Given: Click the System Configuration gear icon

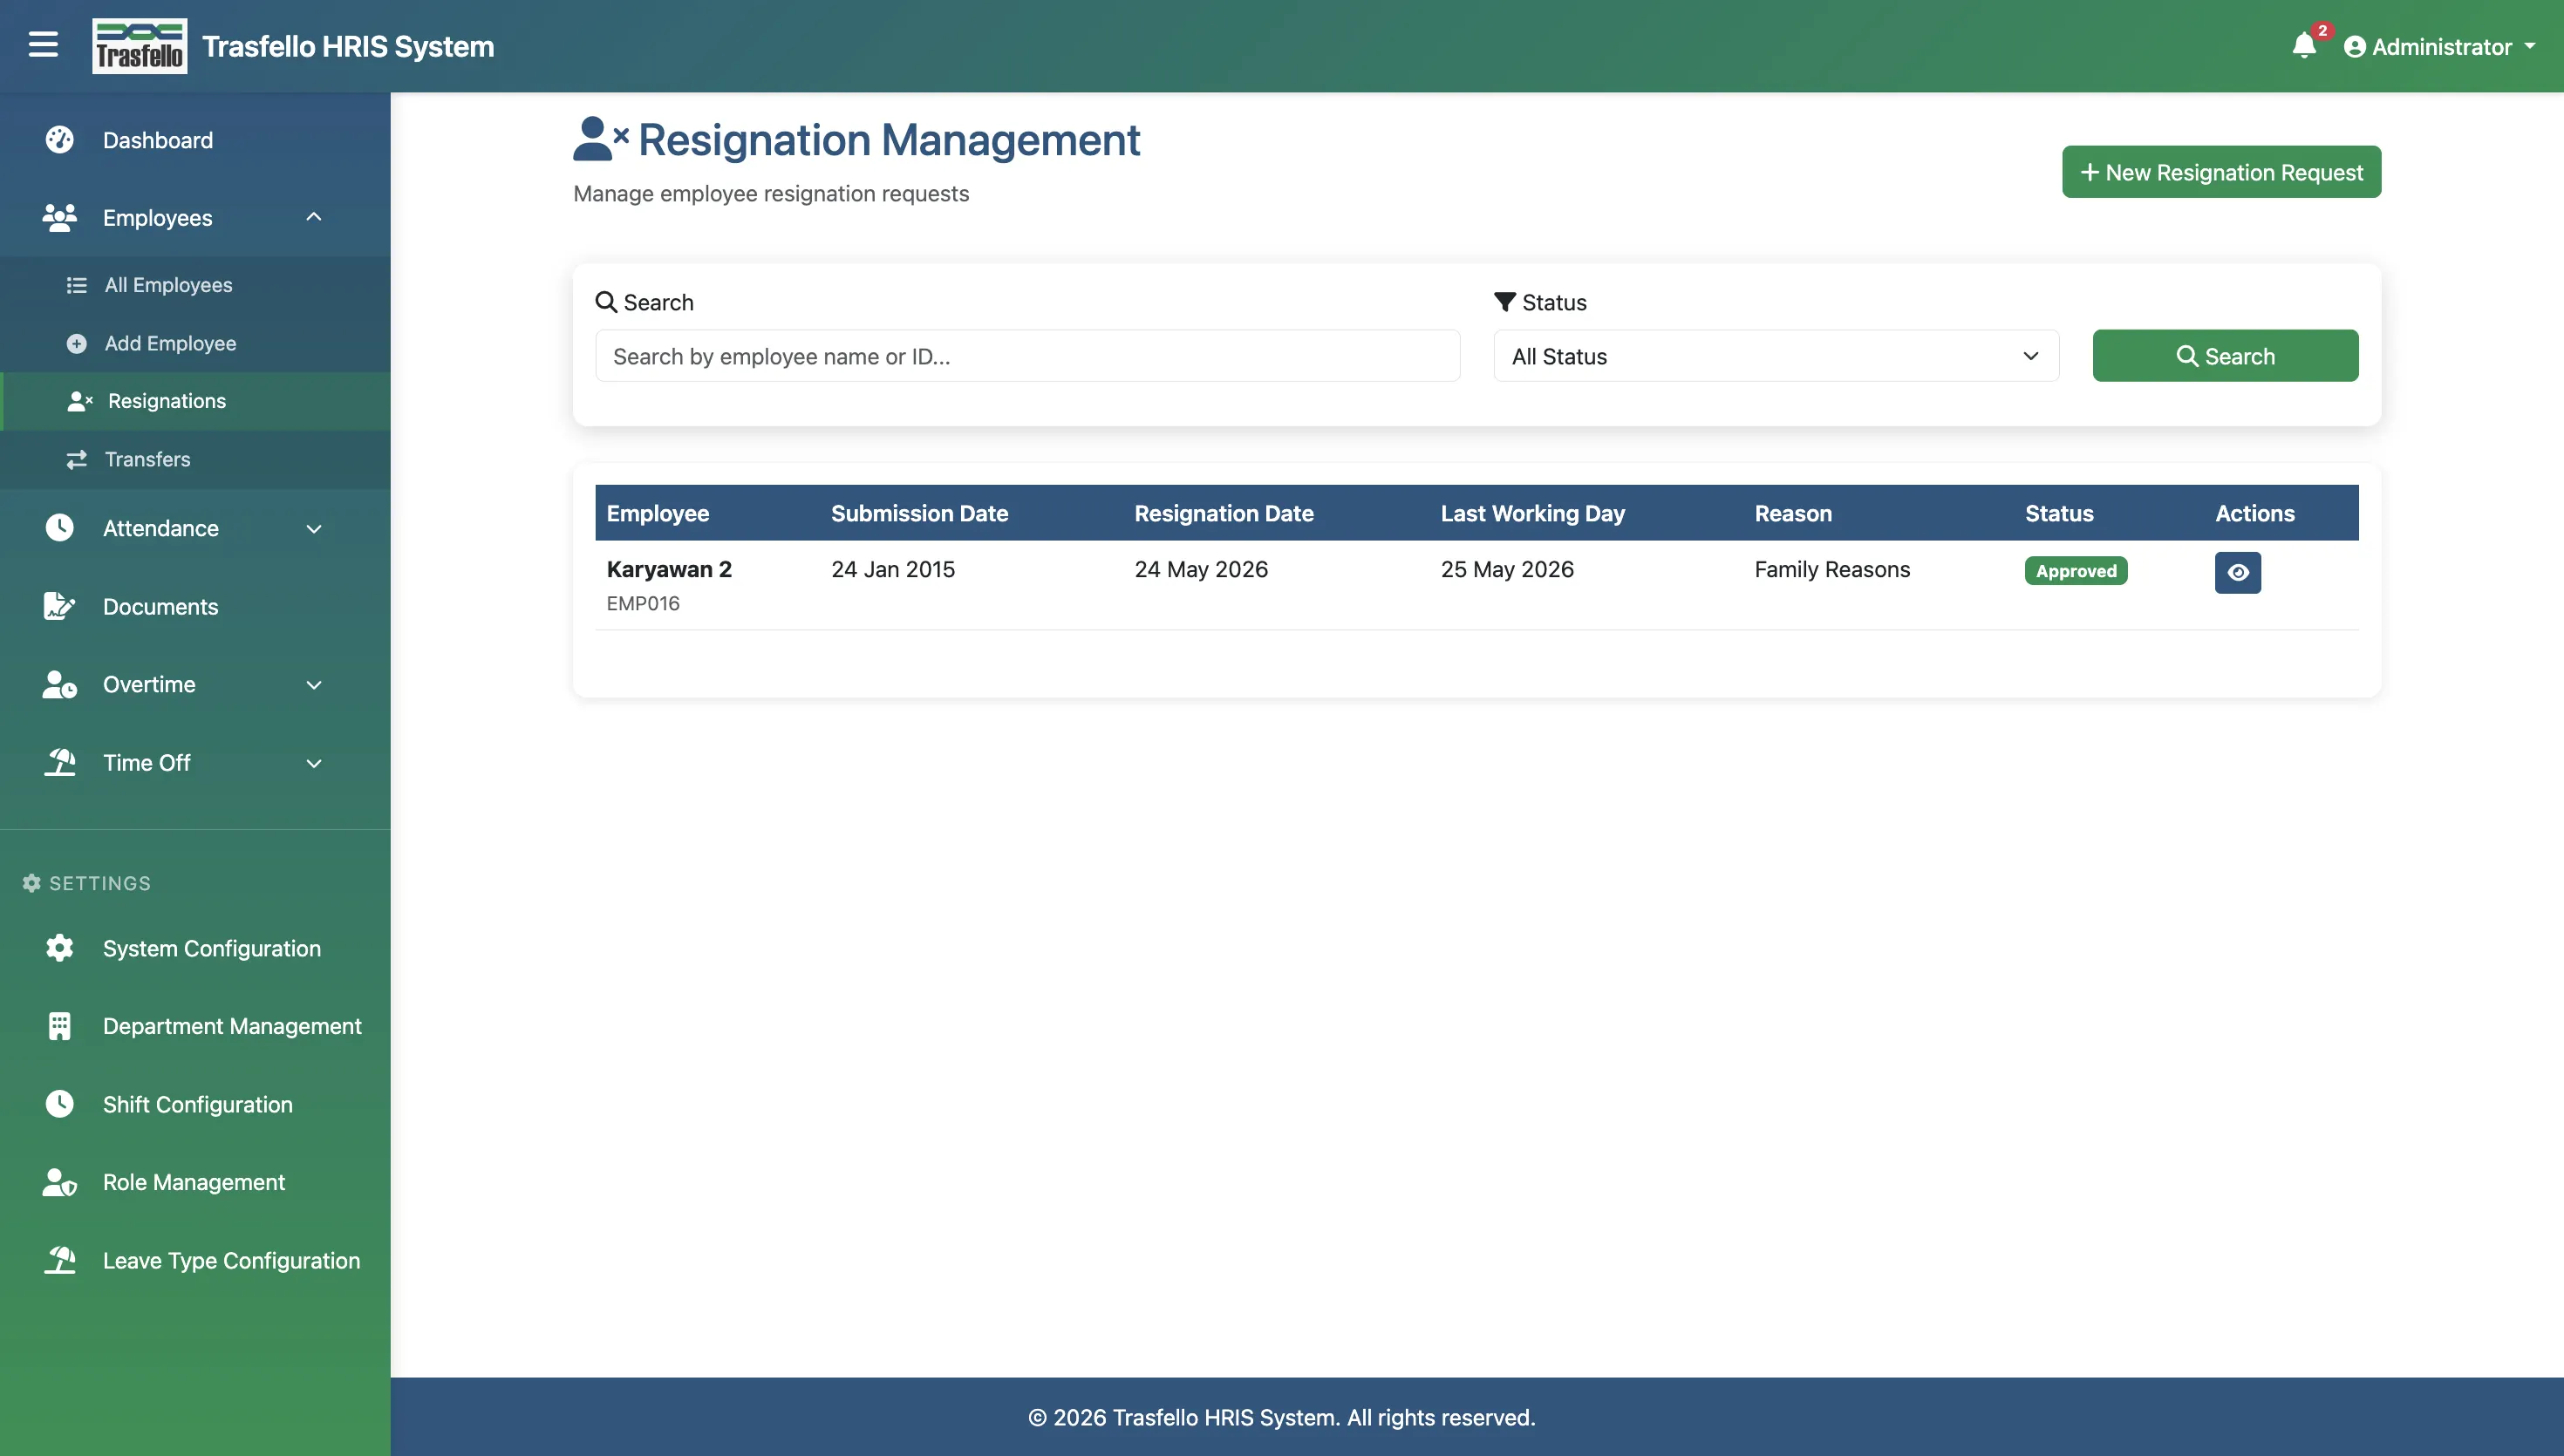Looking at the screenshot, I should pos(60,948).
